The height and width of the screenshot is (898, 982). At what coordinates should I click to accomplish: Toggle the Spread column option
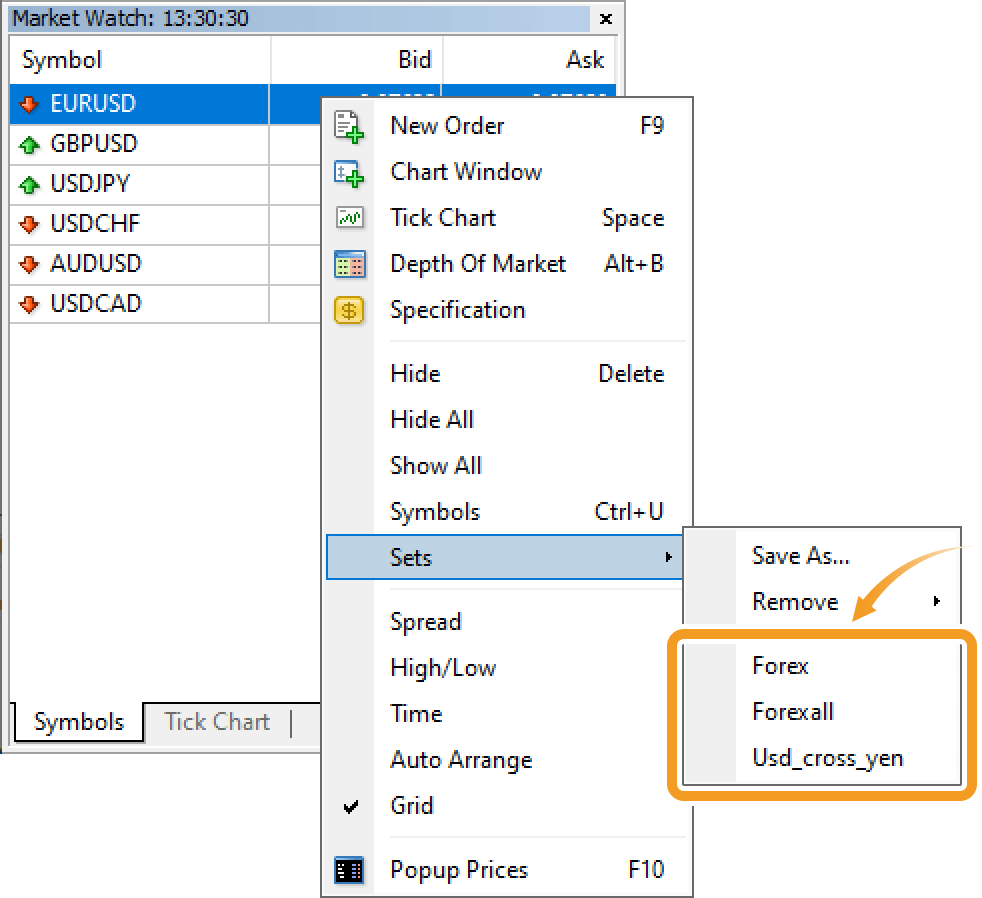click(x=506, y=622)
